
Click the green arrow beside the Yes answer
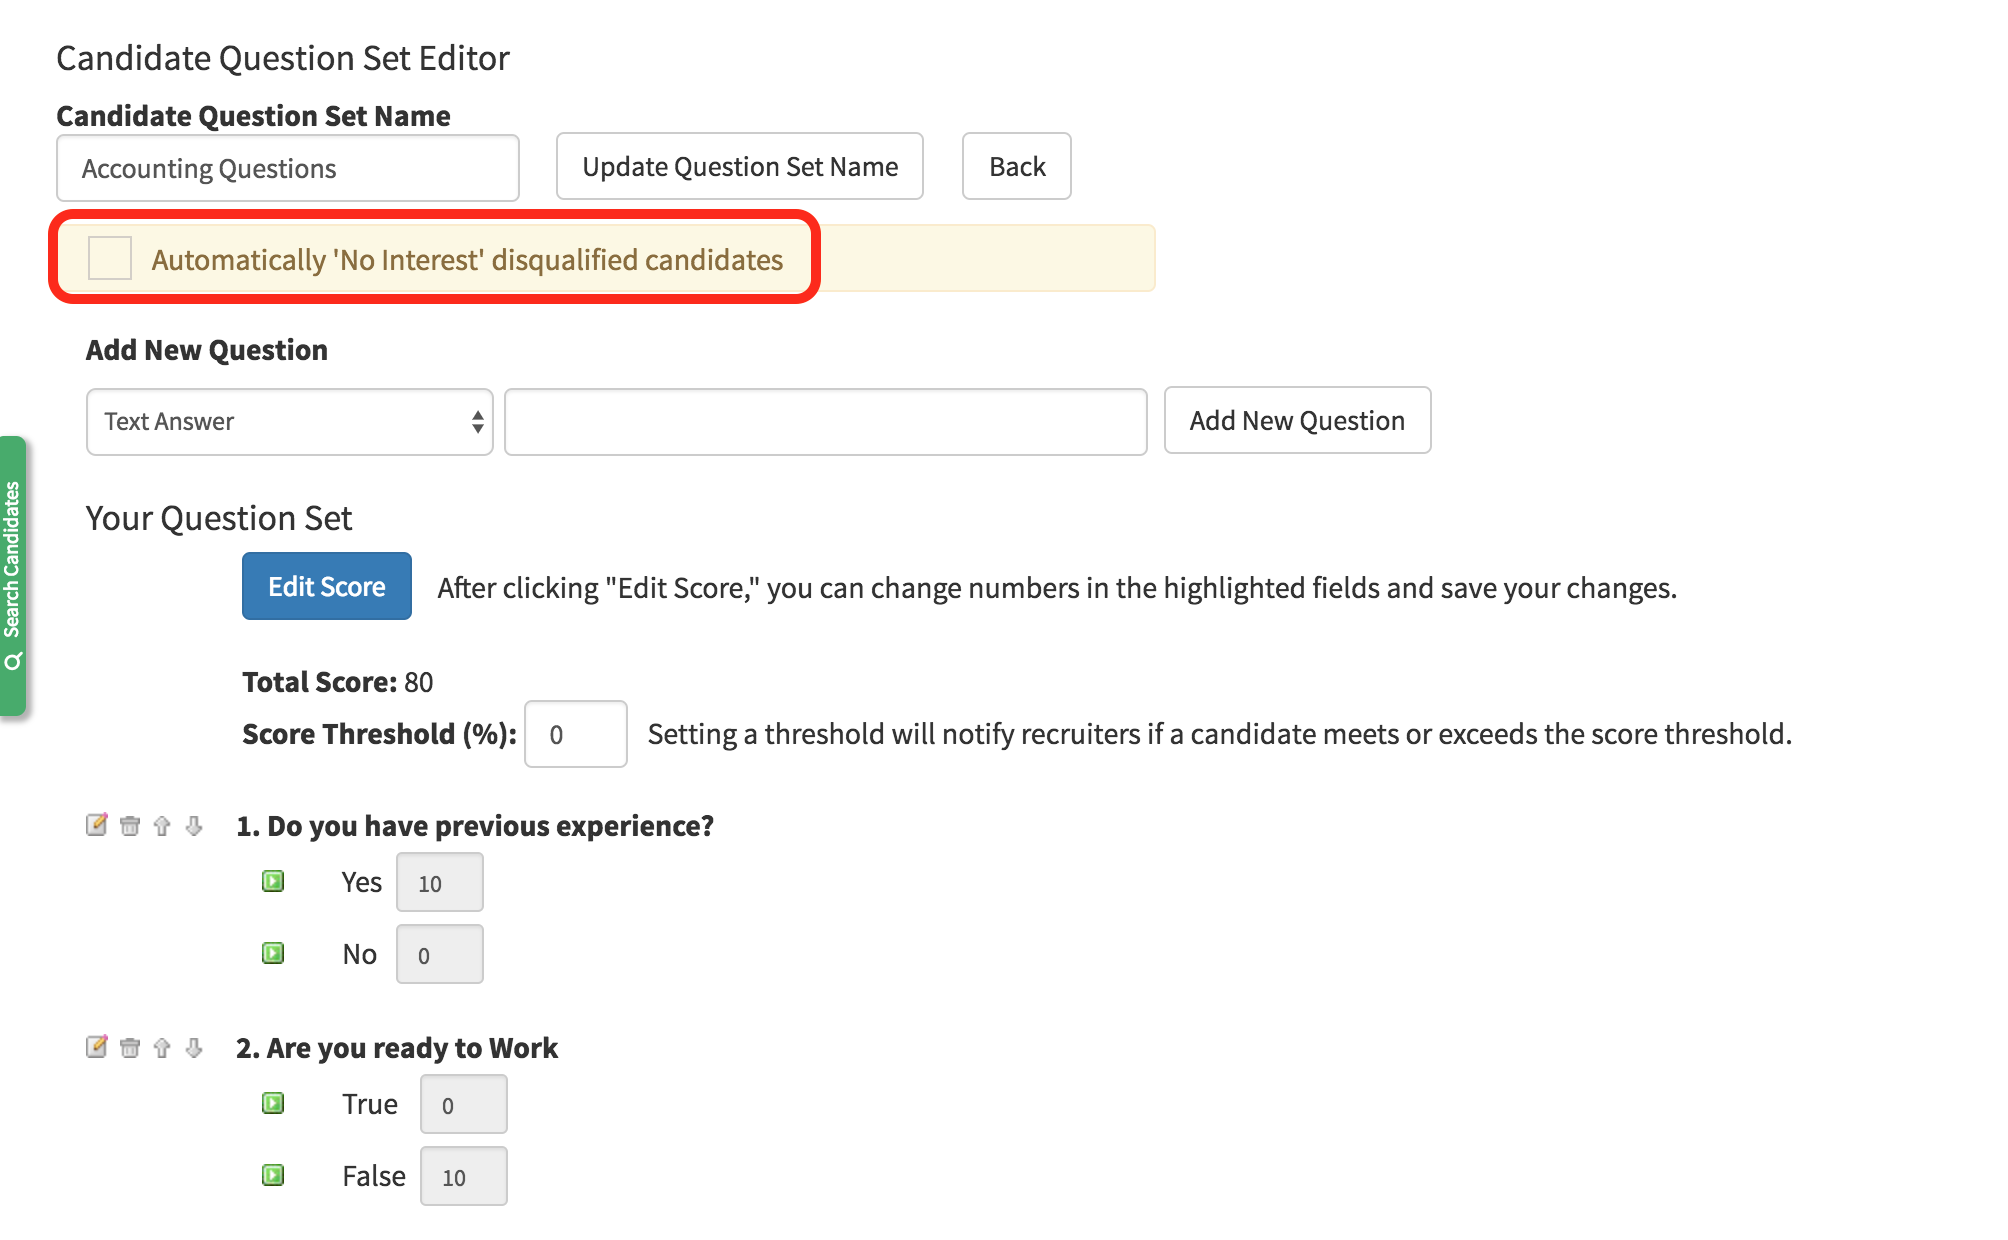(x=273, y=881)
